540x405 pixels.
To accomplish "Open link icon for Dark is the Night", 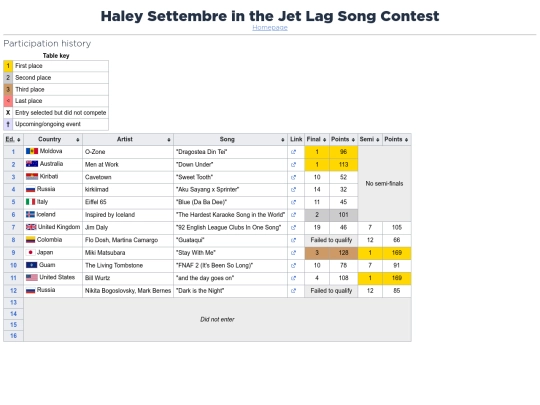I will [x=293, y=291].
